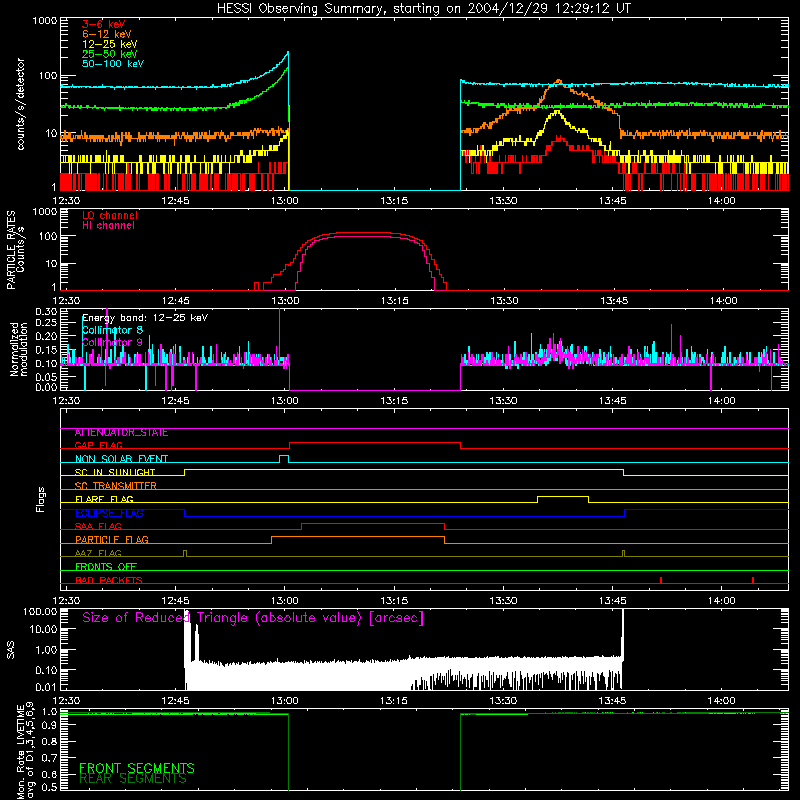The width and height of the screenshot is (800, 800).
Task: Select the 50-100 keV legend label
Action: point(113,64)
